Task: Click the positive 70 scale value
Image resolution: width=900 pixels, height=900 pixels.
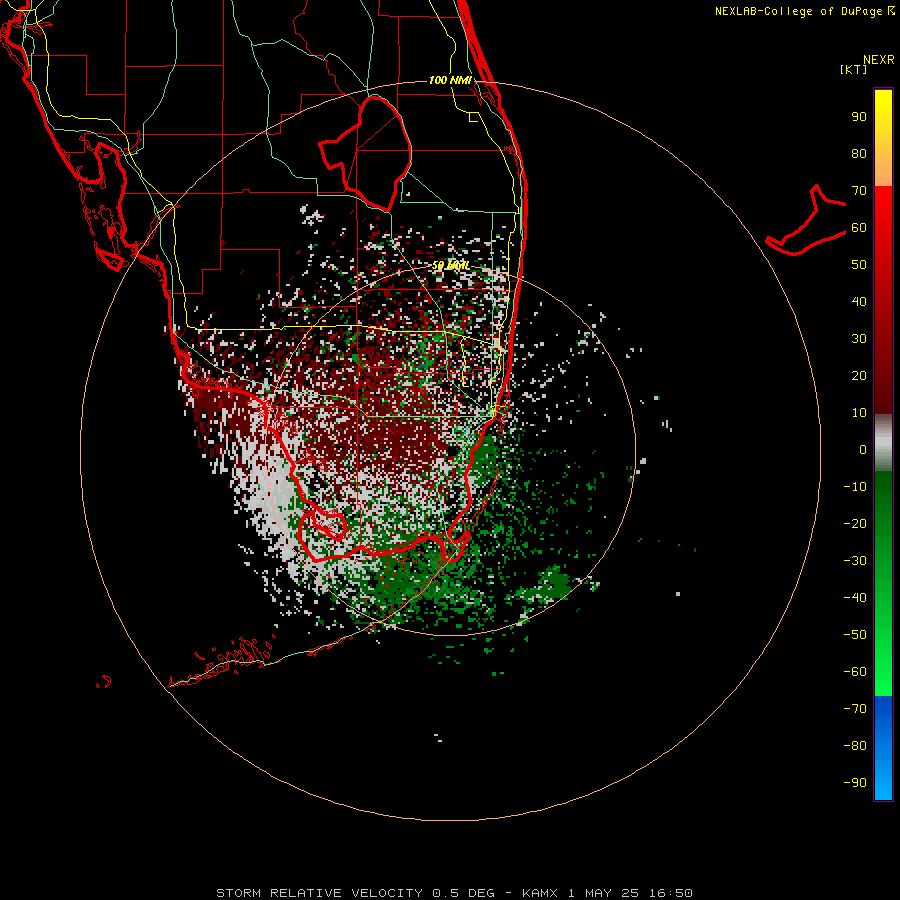Action: point(859,191)
